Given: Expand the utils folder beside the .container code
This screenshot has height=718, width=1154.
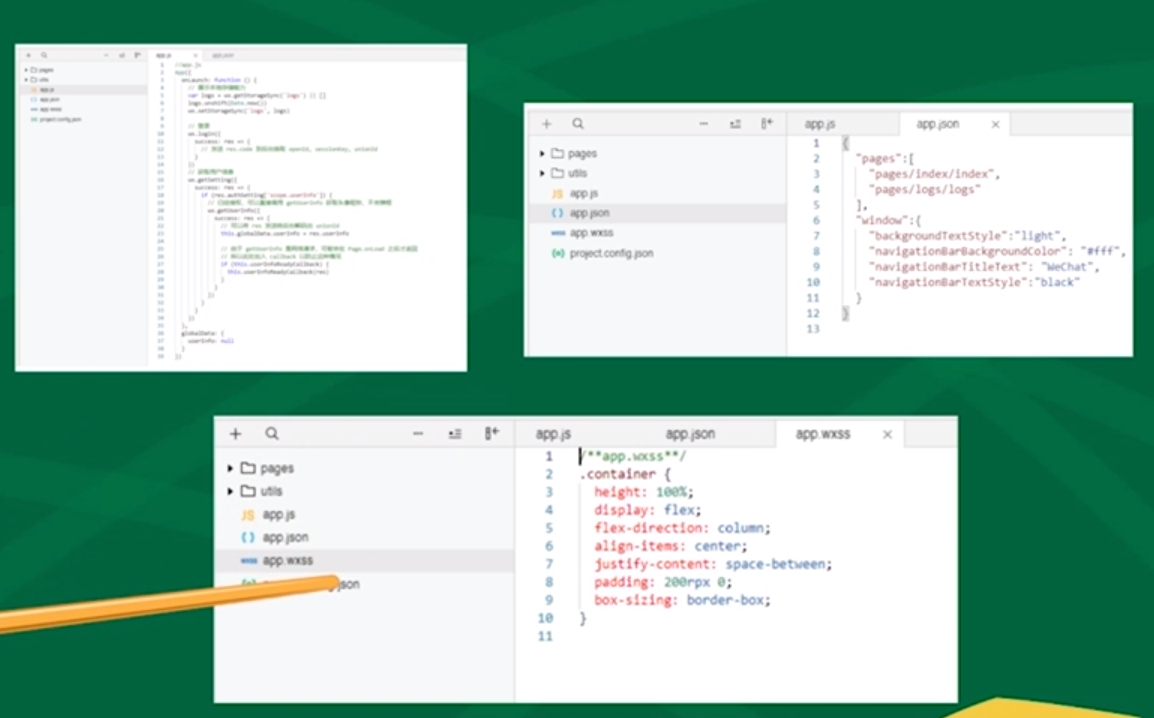Looking at the screenshot, I should click(x=231, y=491).
